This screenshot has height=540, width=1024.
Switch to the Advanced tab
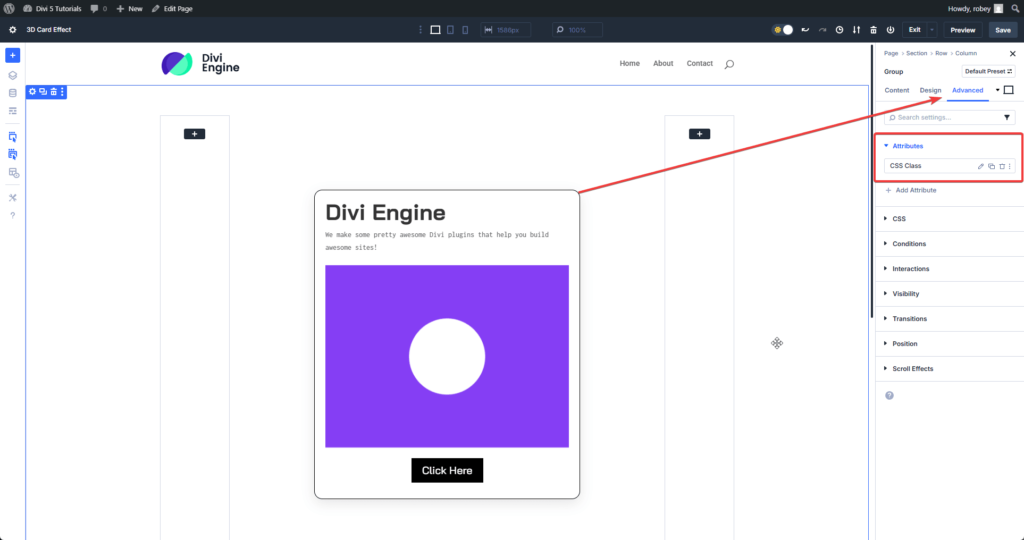[968, 90]
